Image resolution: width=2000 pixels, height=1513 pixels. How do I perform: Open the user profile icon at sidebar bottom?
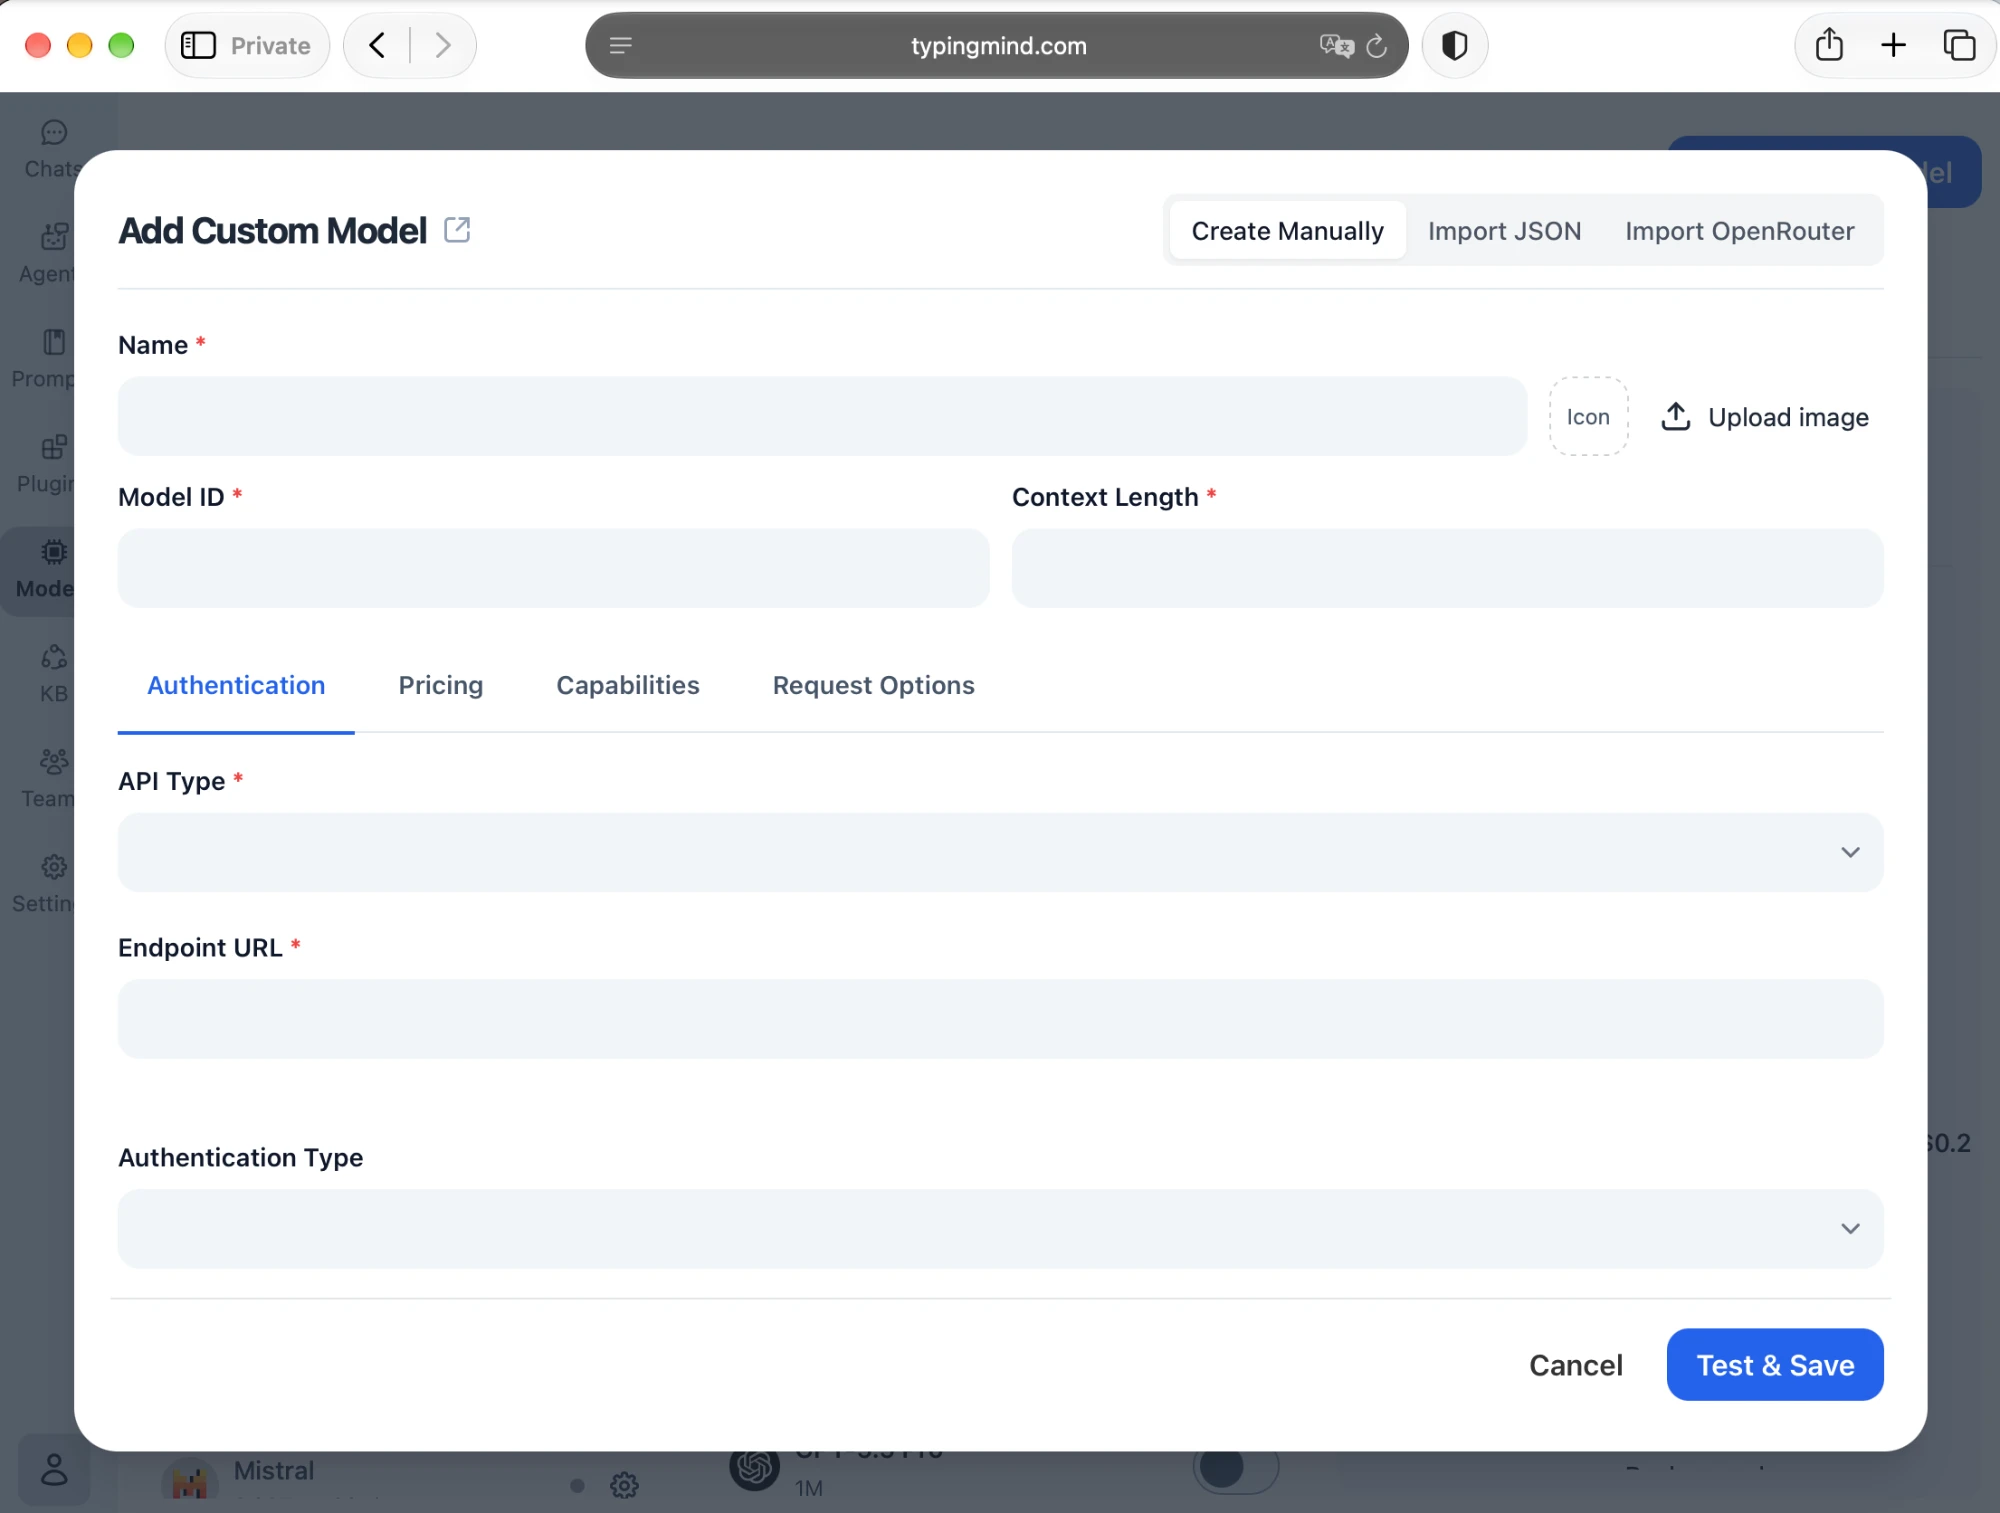click(54, 1470)
